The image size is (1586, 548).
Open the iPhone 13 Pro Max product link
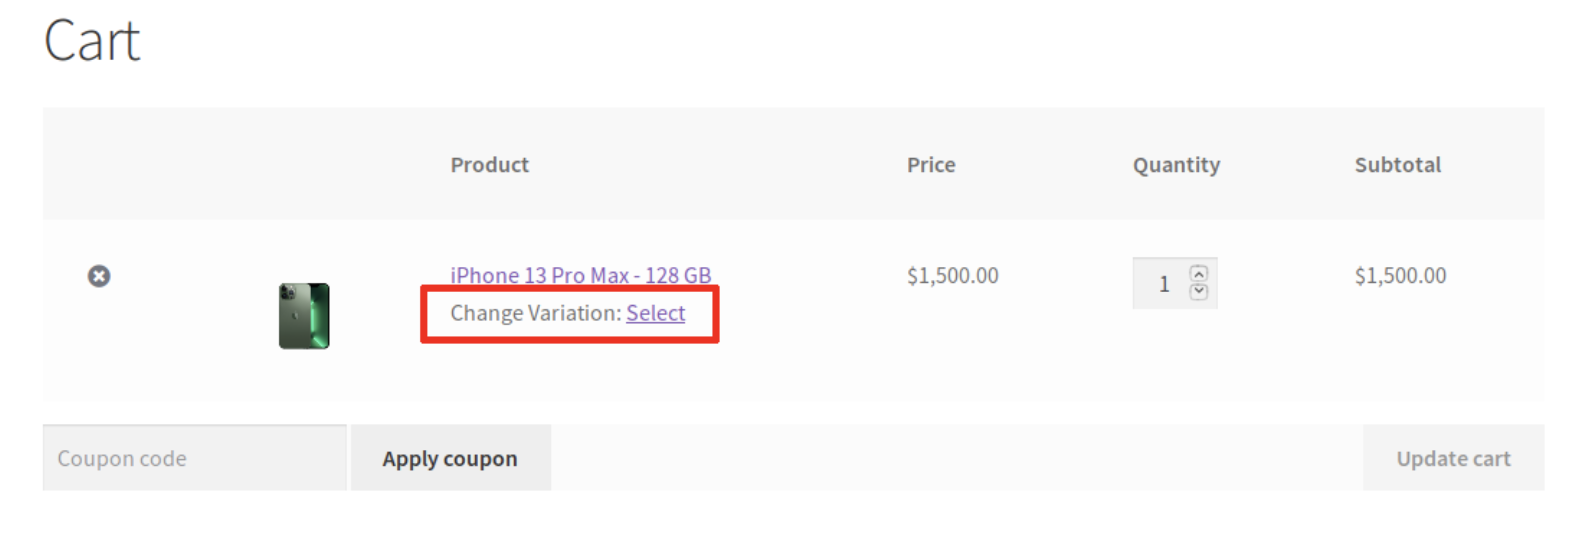(580, 275)
